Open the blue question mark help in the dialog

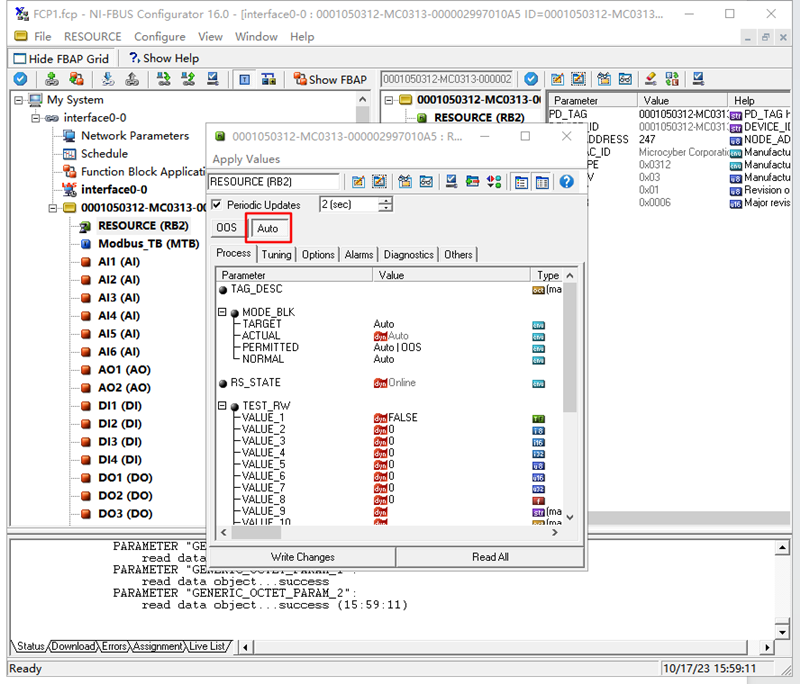pos(566,182)
